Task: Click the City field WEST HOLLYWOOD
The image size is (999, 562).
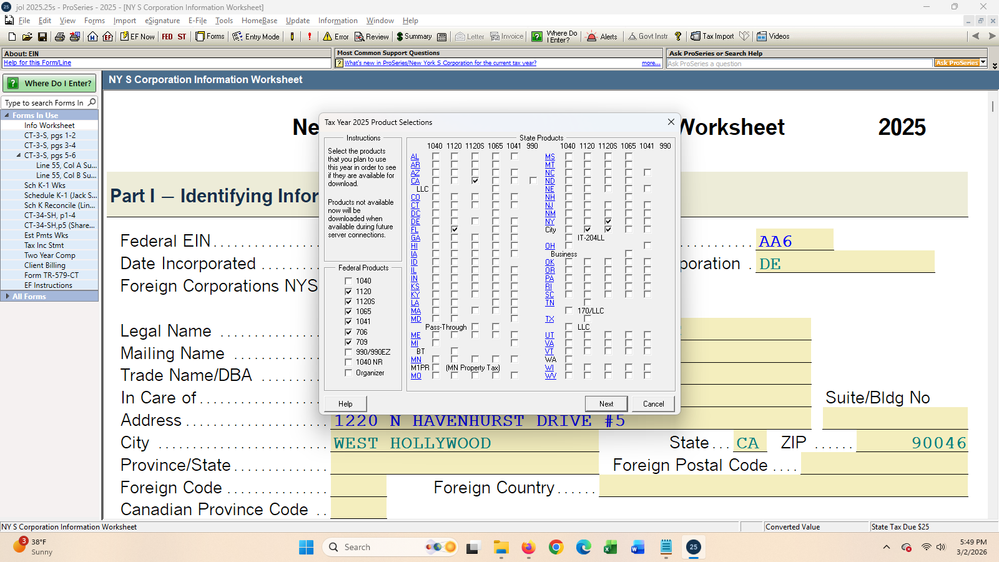Action: point(464,443)
